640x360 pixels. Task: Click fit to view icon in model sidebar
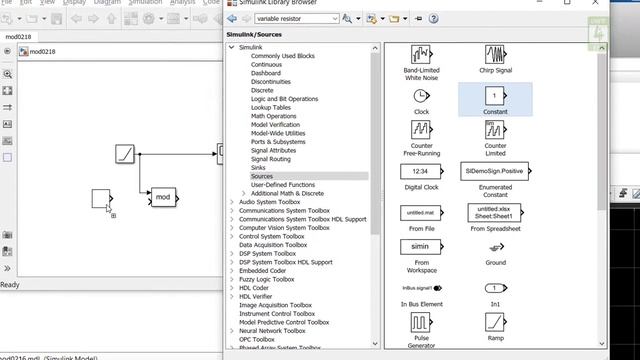click(x=7, y=91)
